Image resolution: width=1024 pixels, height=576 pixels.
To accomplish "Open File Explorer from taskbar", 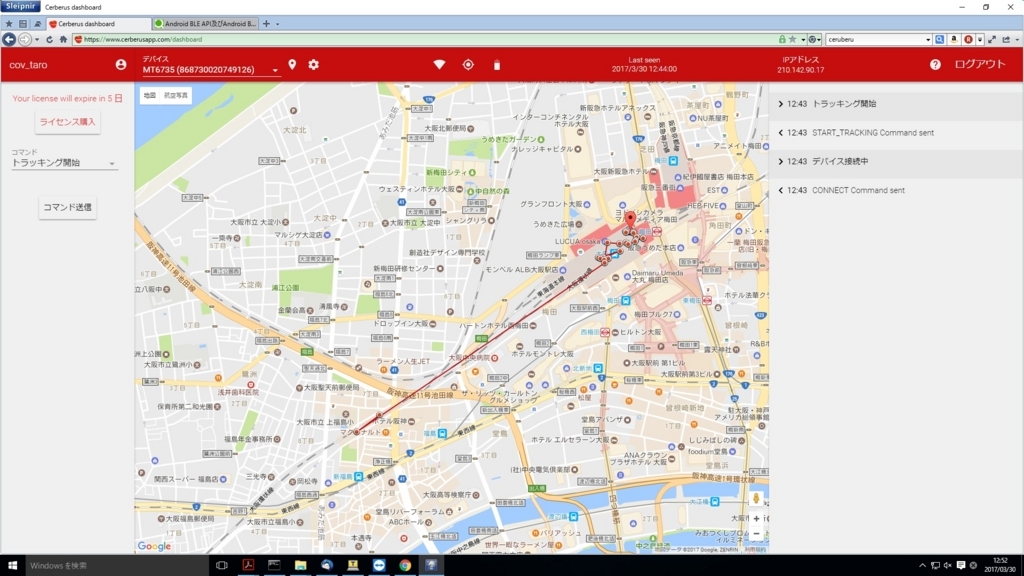I will click(300, 566).
